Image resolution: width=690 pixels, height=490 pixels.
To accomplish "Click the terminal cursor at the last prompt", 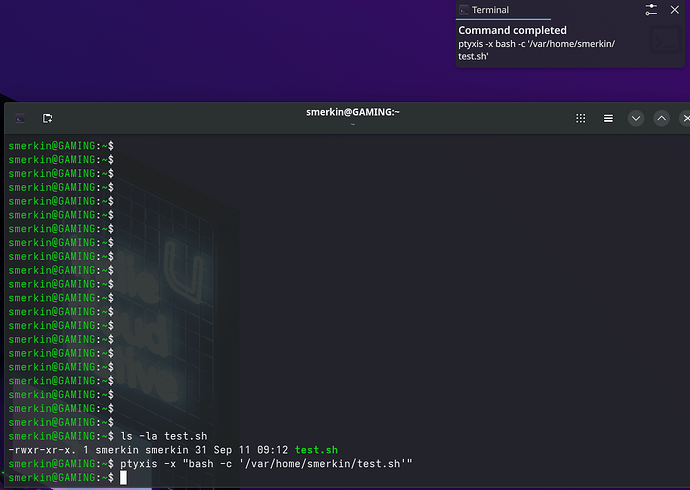I will tap(123, 478).
